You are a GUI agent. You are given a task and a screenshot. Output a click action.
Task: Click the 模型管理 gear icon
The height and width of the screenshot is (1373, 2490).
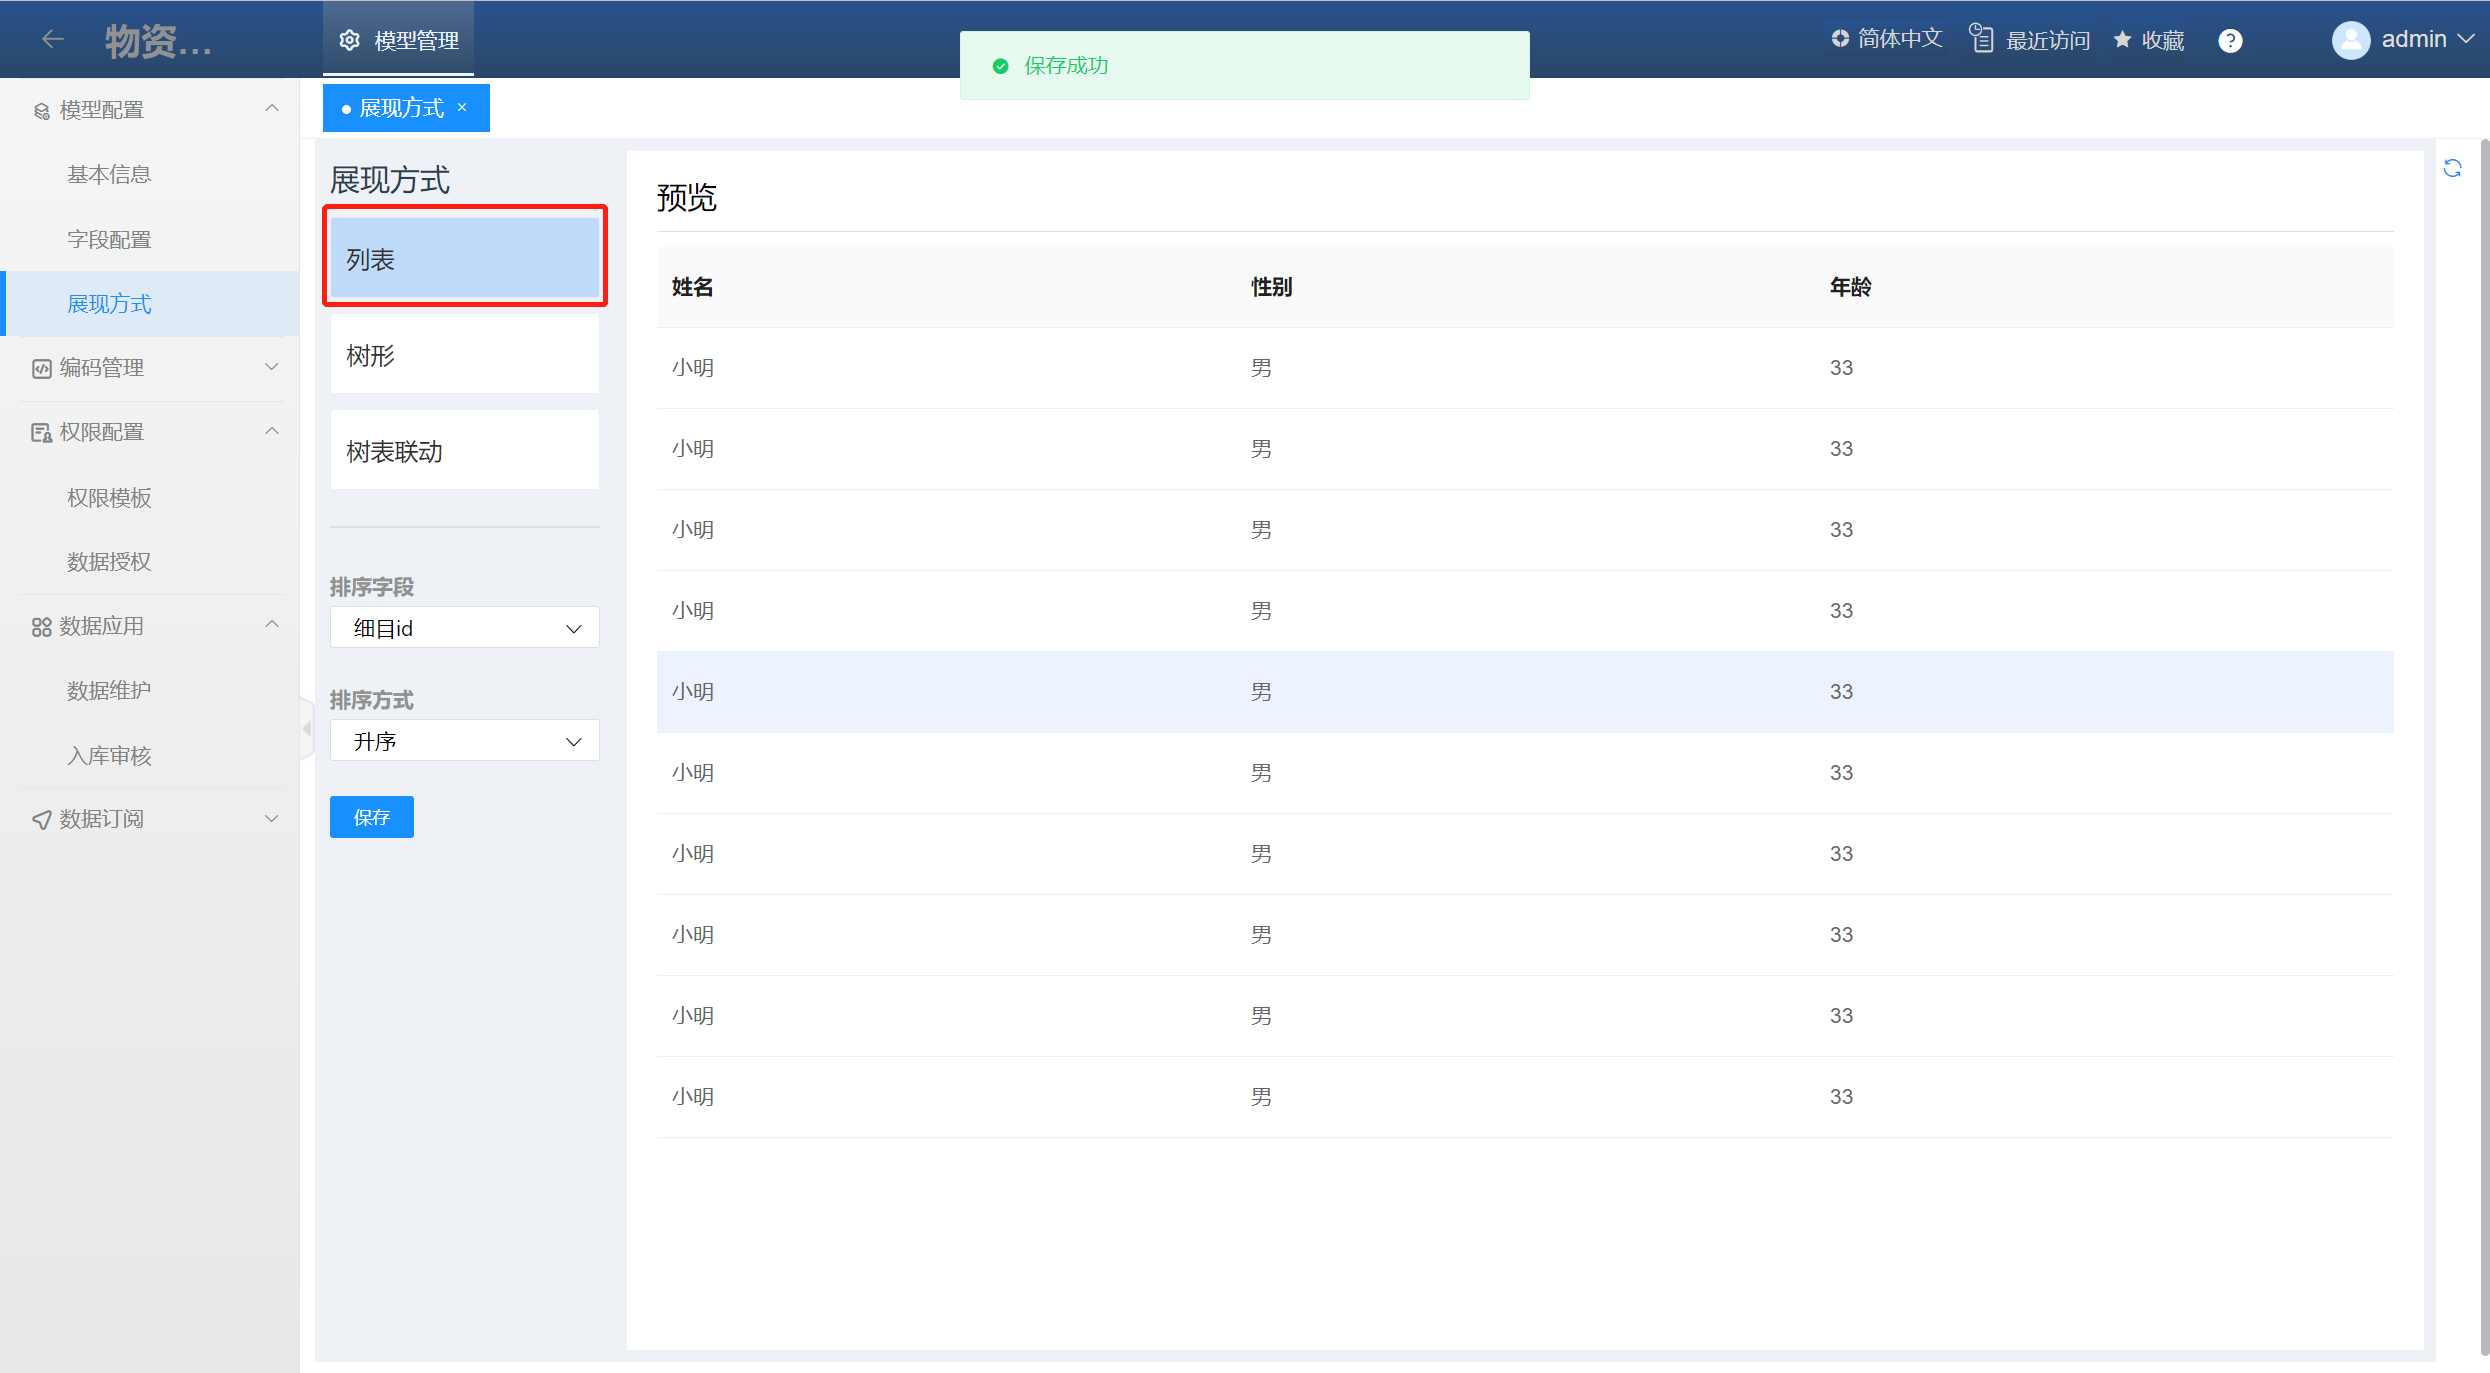pos(349,40)
